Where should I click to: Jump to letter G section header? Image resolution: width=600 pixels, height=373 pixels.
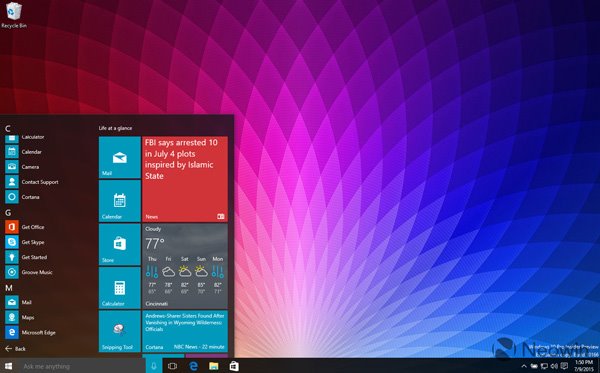click(x=8, y=213)
